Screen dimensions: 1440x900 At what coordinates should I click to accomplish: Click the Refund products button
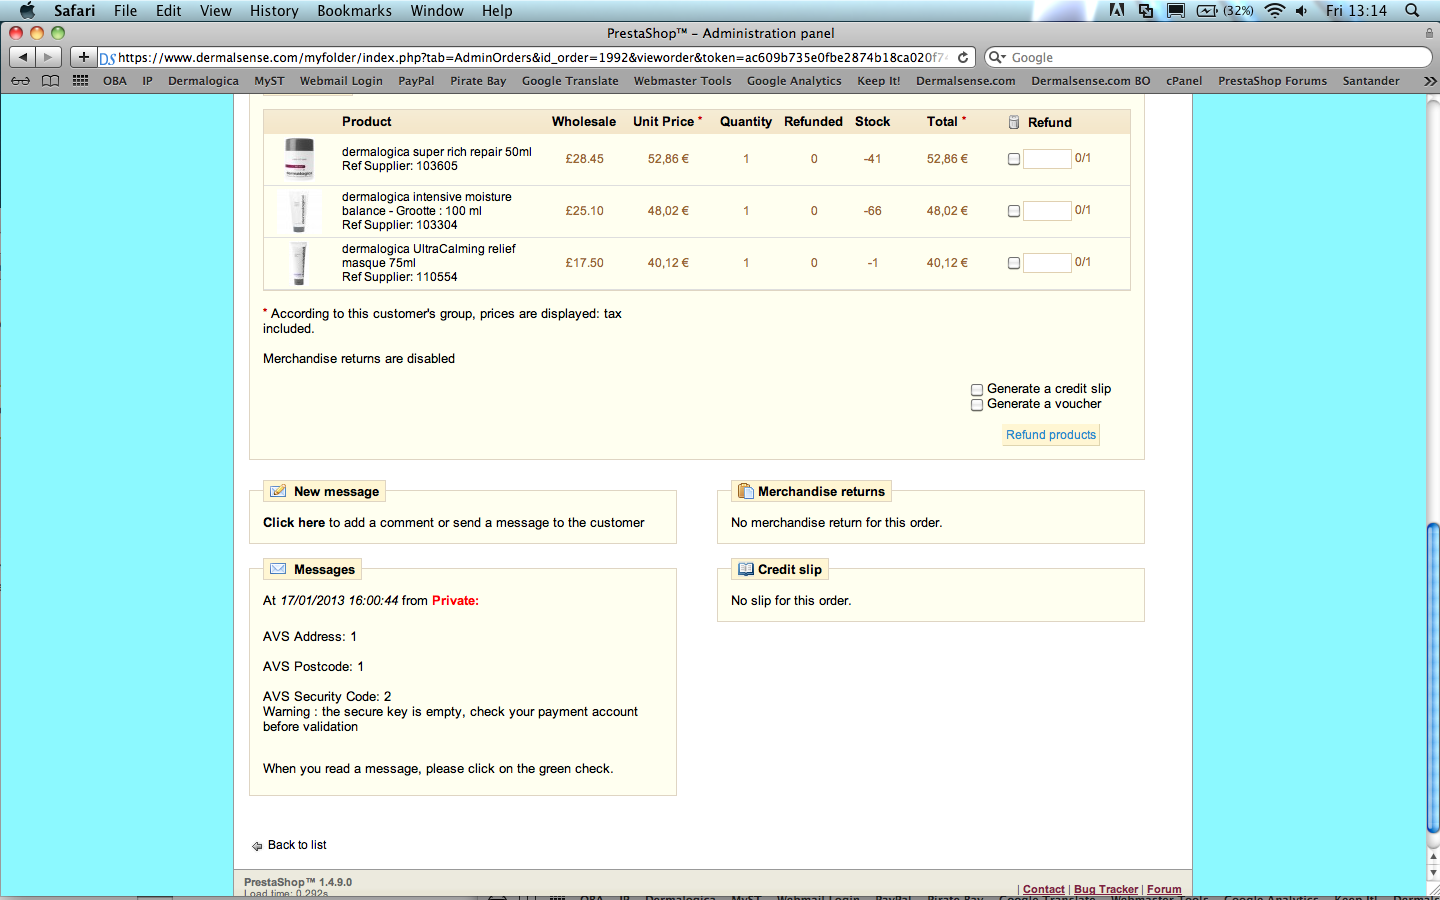pos(1051,435)
